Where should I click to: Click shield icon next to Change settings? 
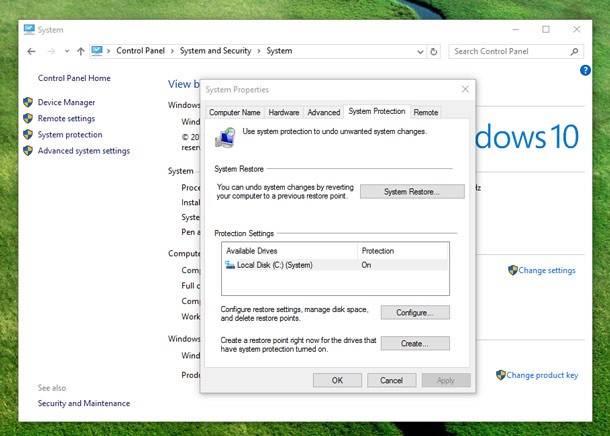pyautogui.click(x=513, y=270)
